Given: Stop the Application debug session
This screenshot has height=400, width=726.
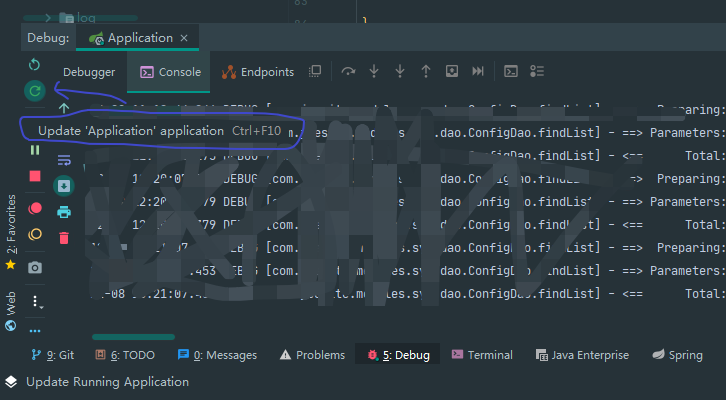Looking at the screenshot, I should pyautogui.click(x=35, y=176).
